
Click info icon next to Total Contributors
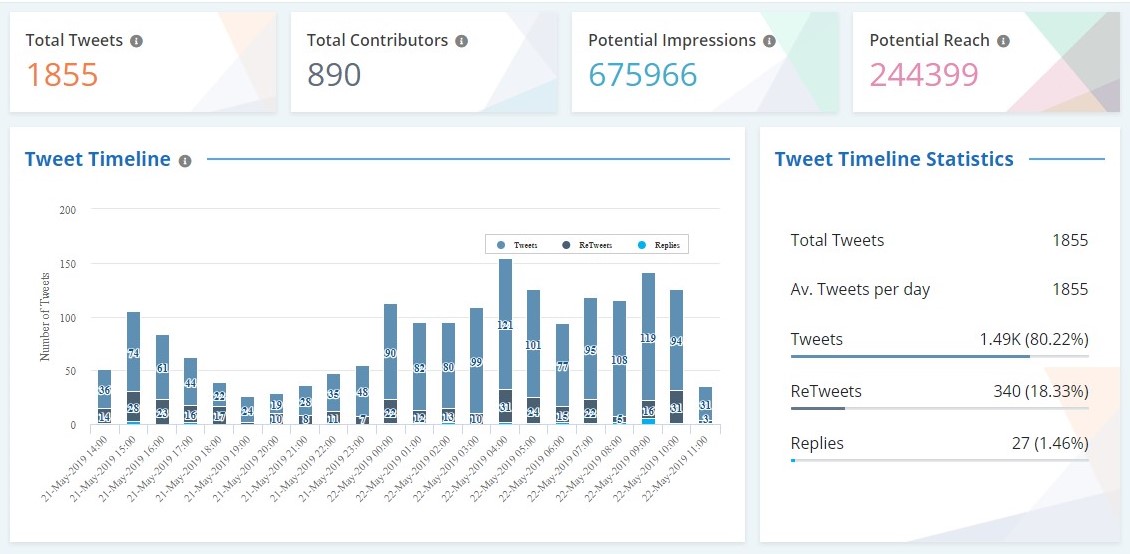[461, 41]
